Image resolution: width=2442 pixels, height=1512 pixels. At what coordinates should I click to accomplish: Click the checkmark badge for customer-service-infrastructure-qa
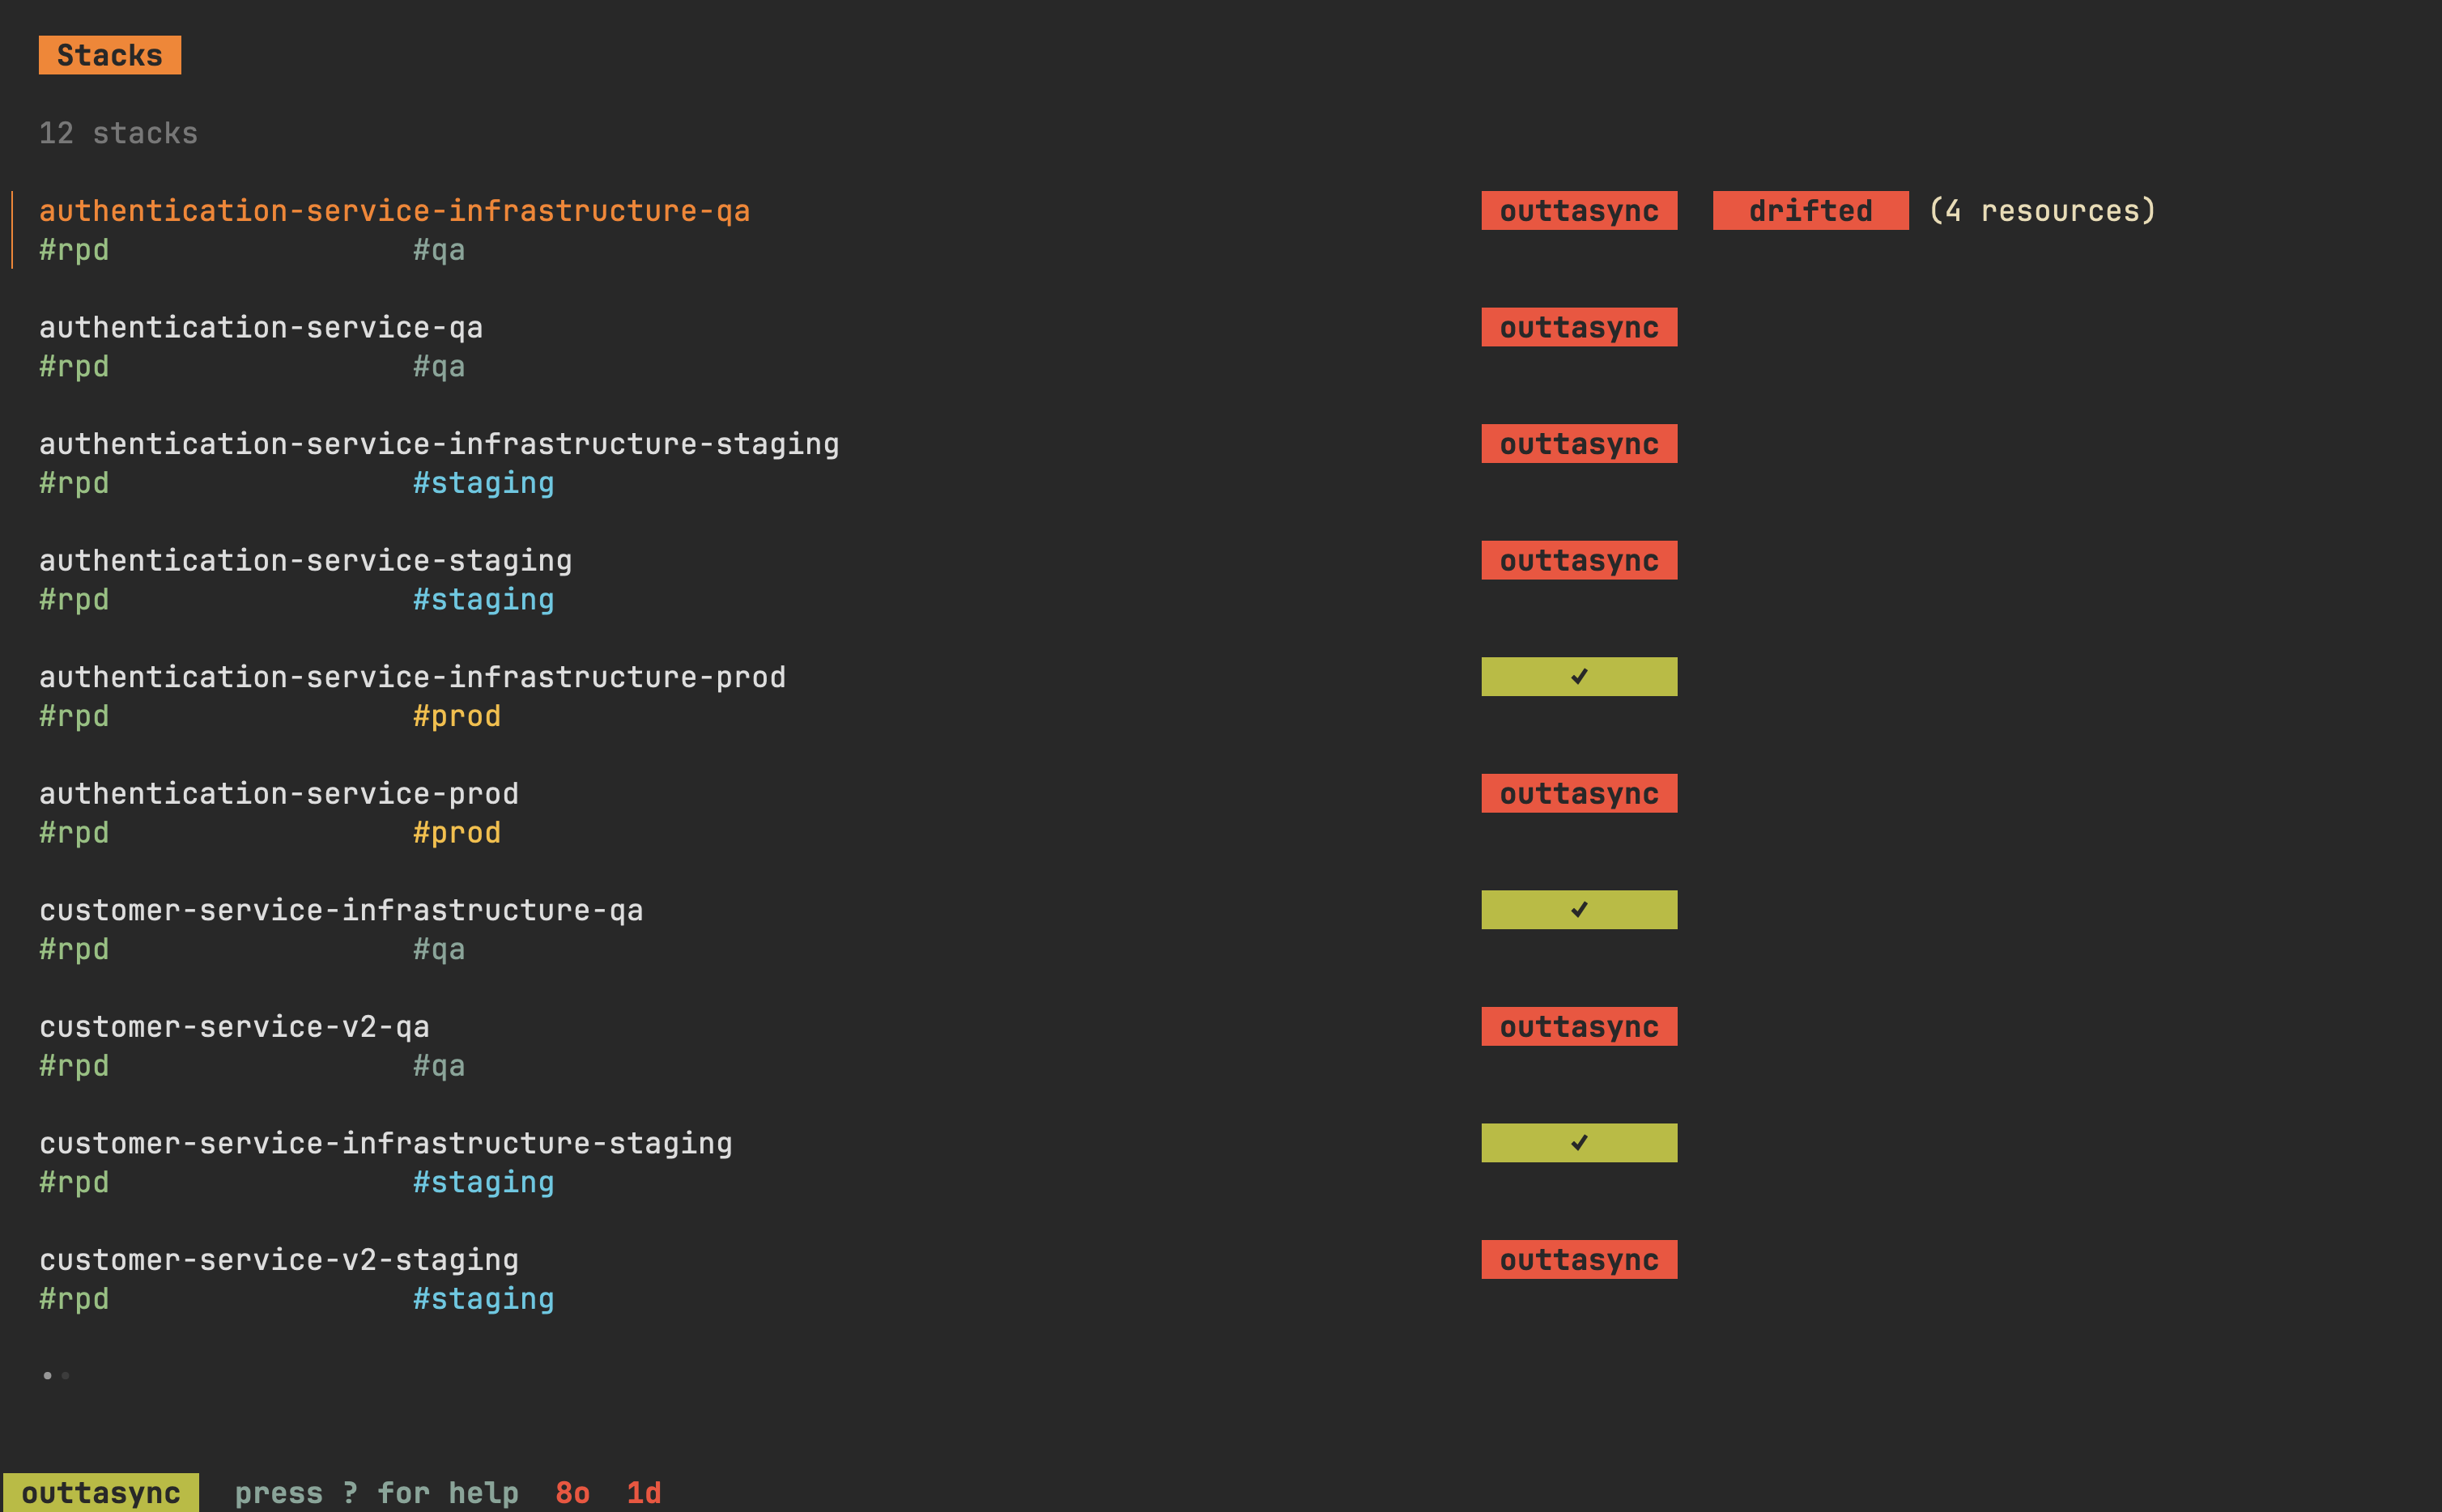[1578, 910]
